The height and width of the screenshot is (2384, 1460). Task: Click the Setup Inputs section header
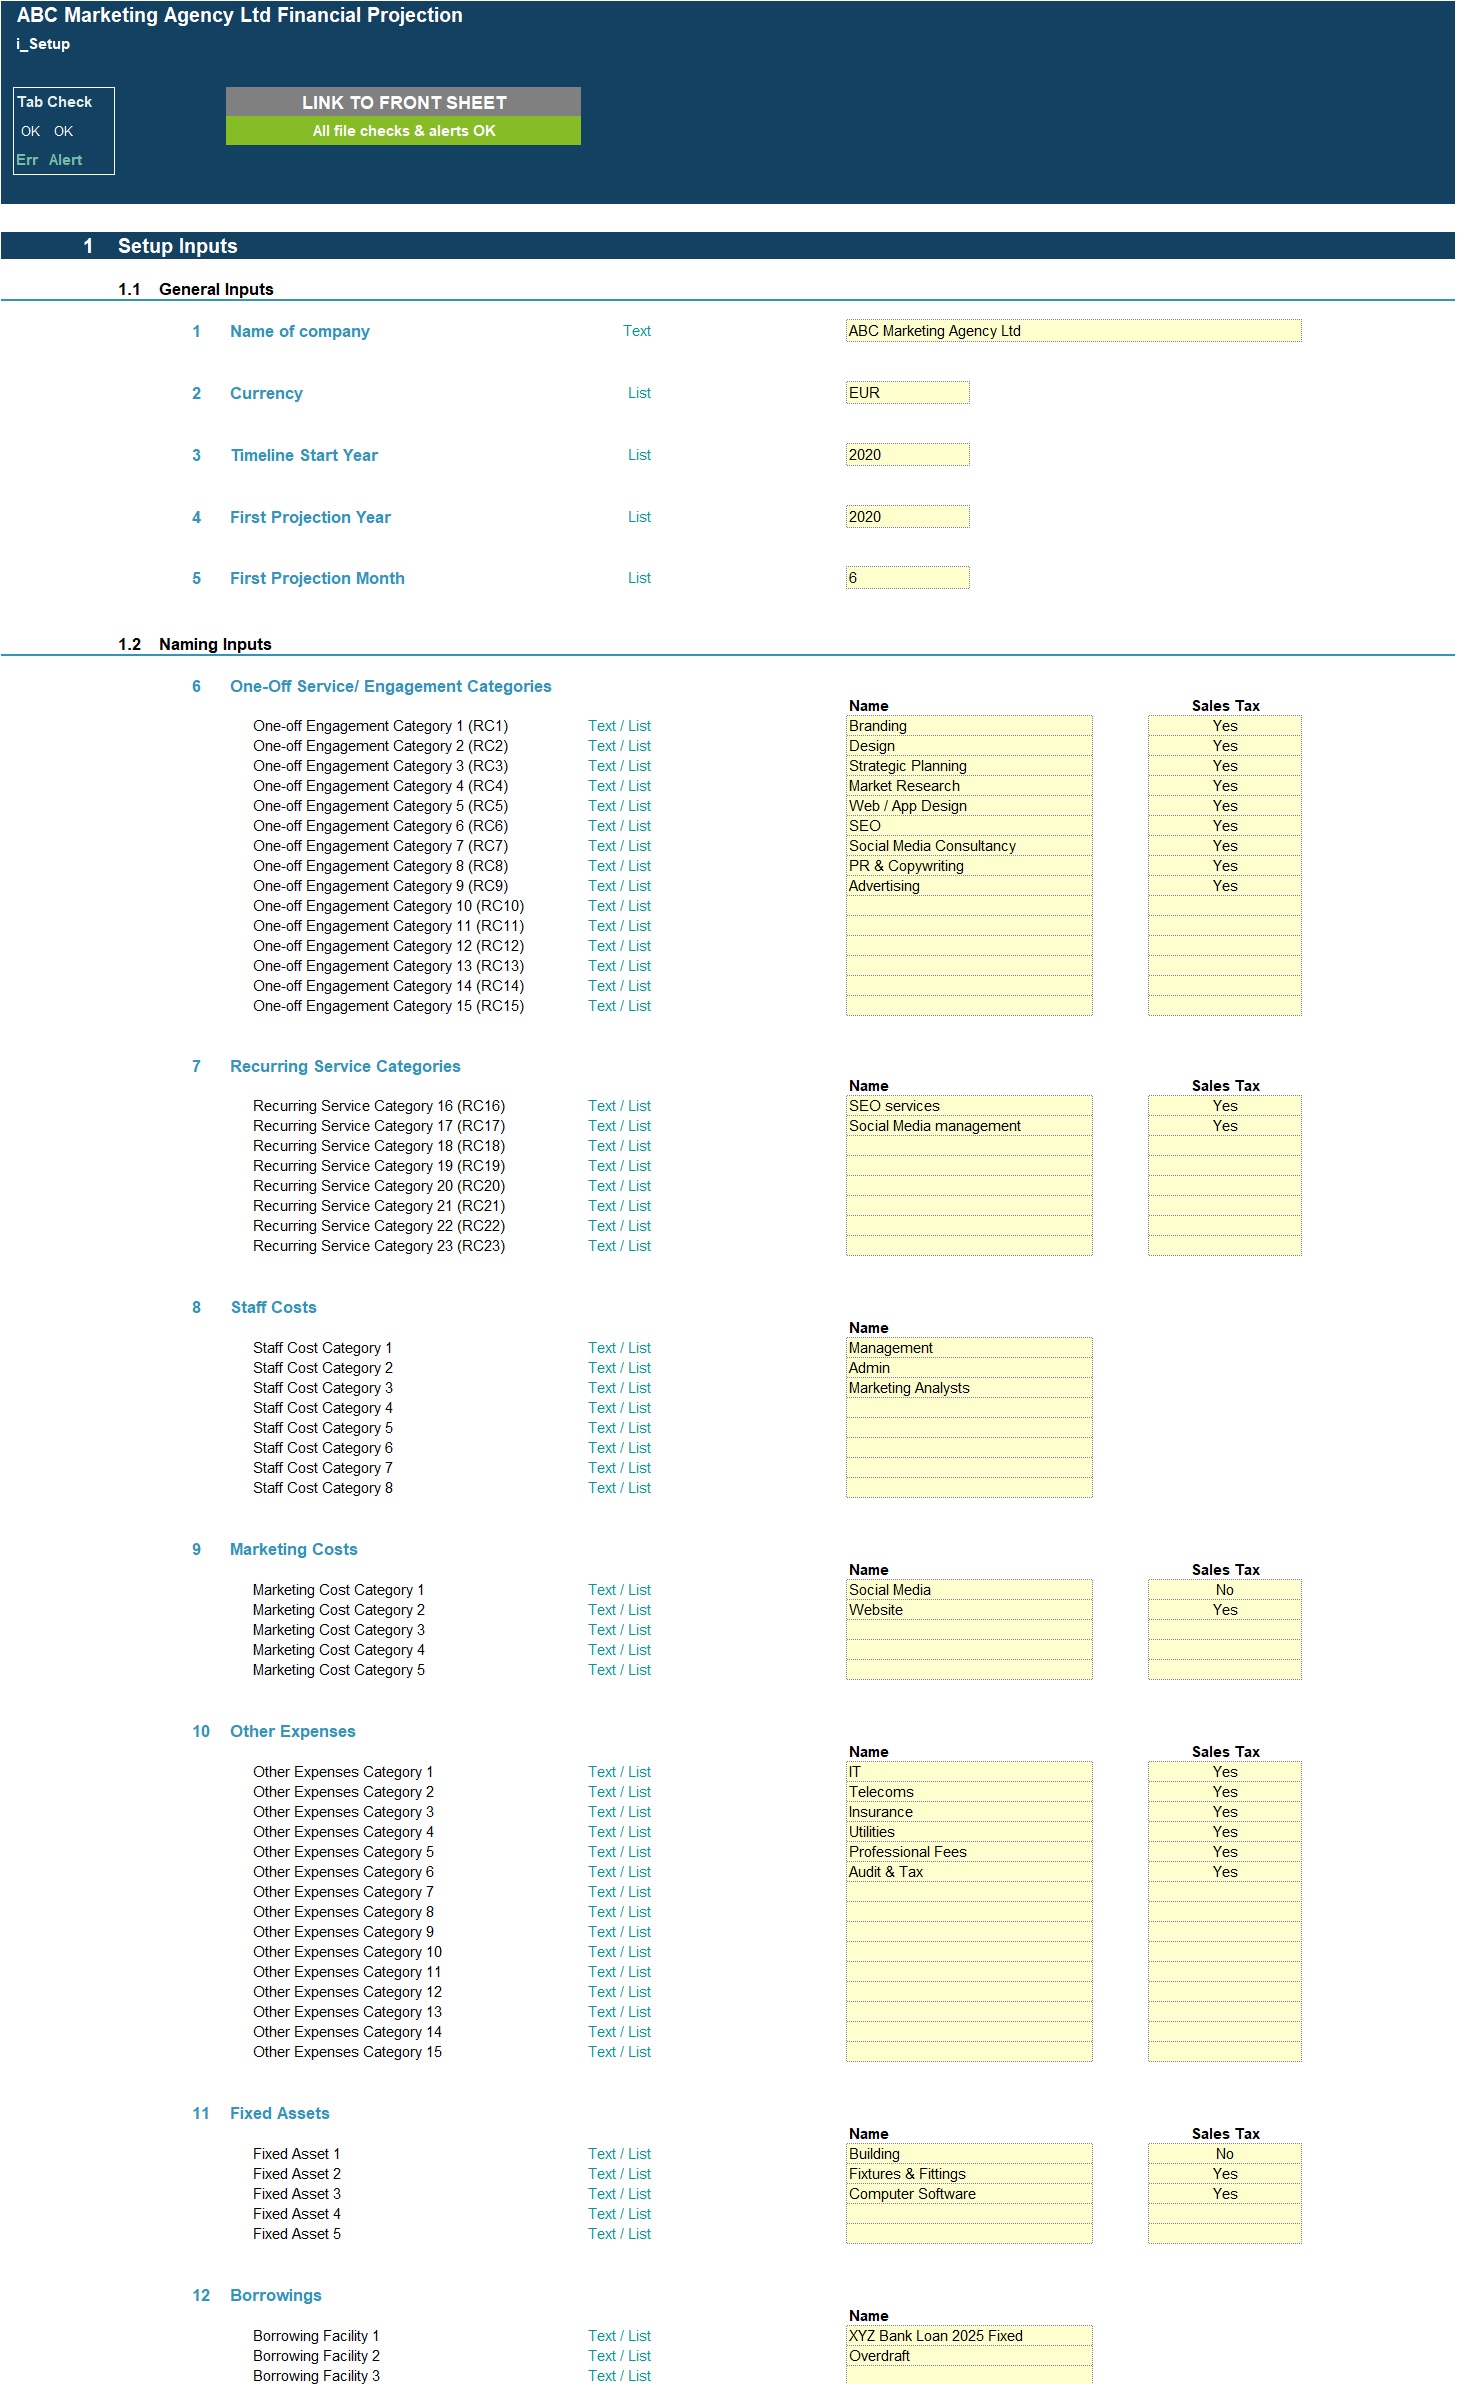point(178,246)
